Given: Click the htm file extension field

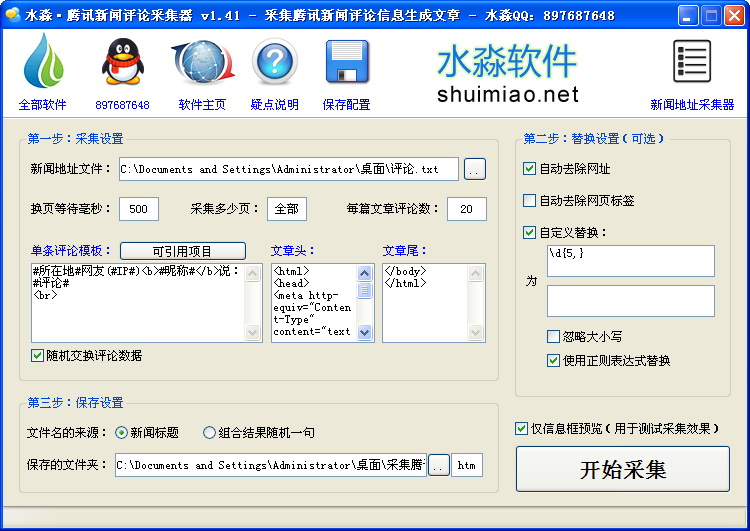Looking at the screenshot, I should 467,465.
